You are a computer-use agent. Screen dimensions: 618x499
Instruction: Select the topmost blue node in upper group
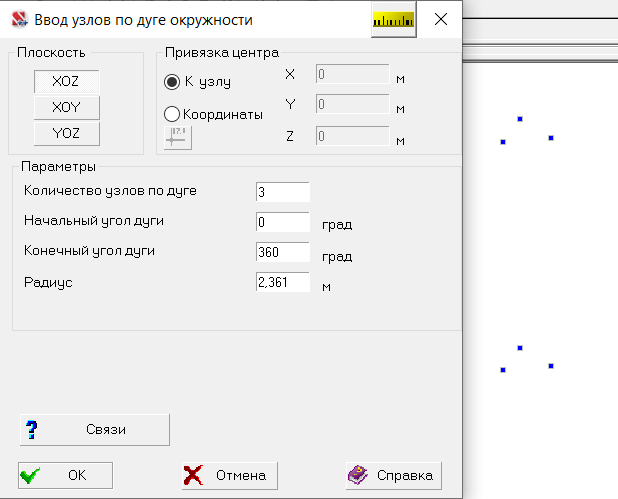coord(520,119)
